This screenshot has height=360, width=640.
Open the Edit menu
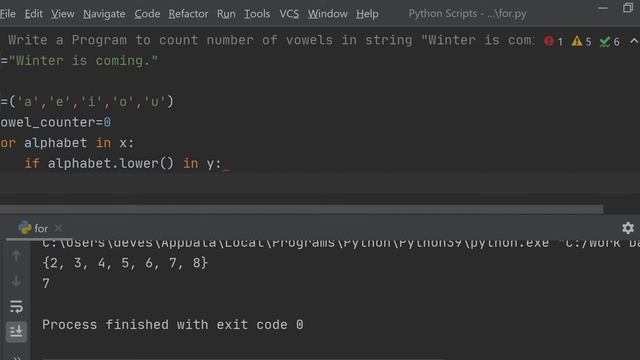33,14
